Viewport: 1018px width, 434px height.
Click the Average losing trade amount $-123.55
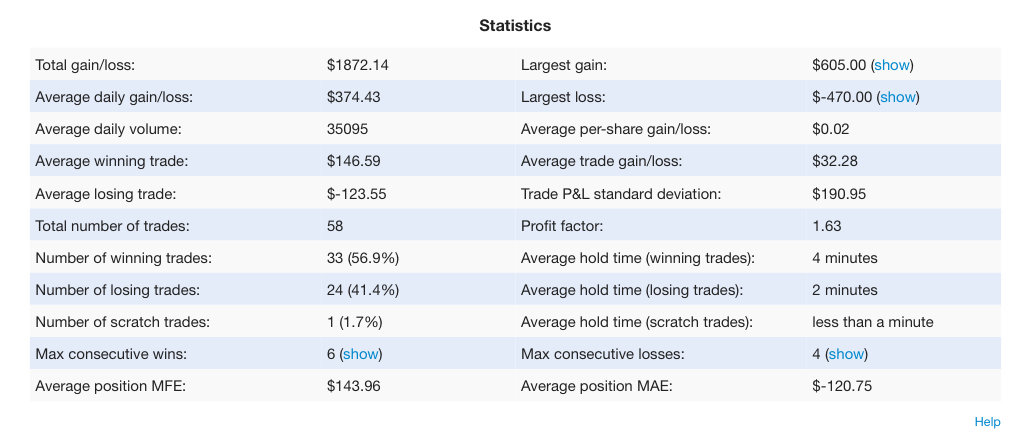(x=356, y=194)
